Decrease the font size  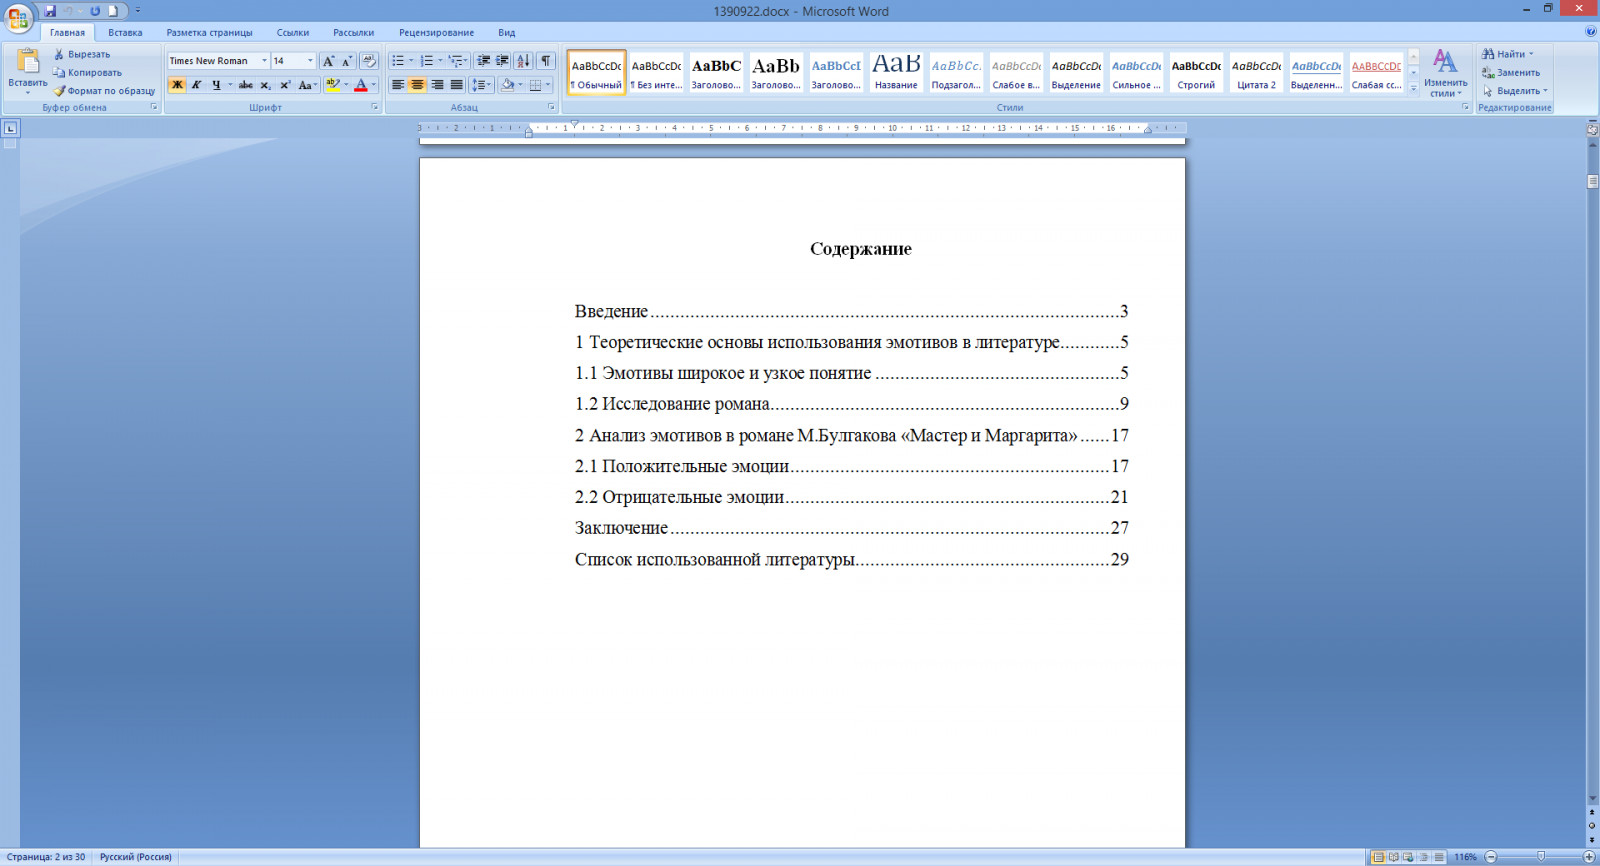(x=346, y=61)
